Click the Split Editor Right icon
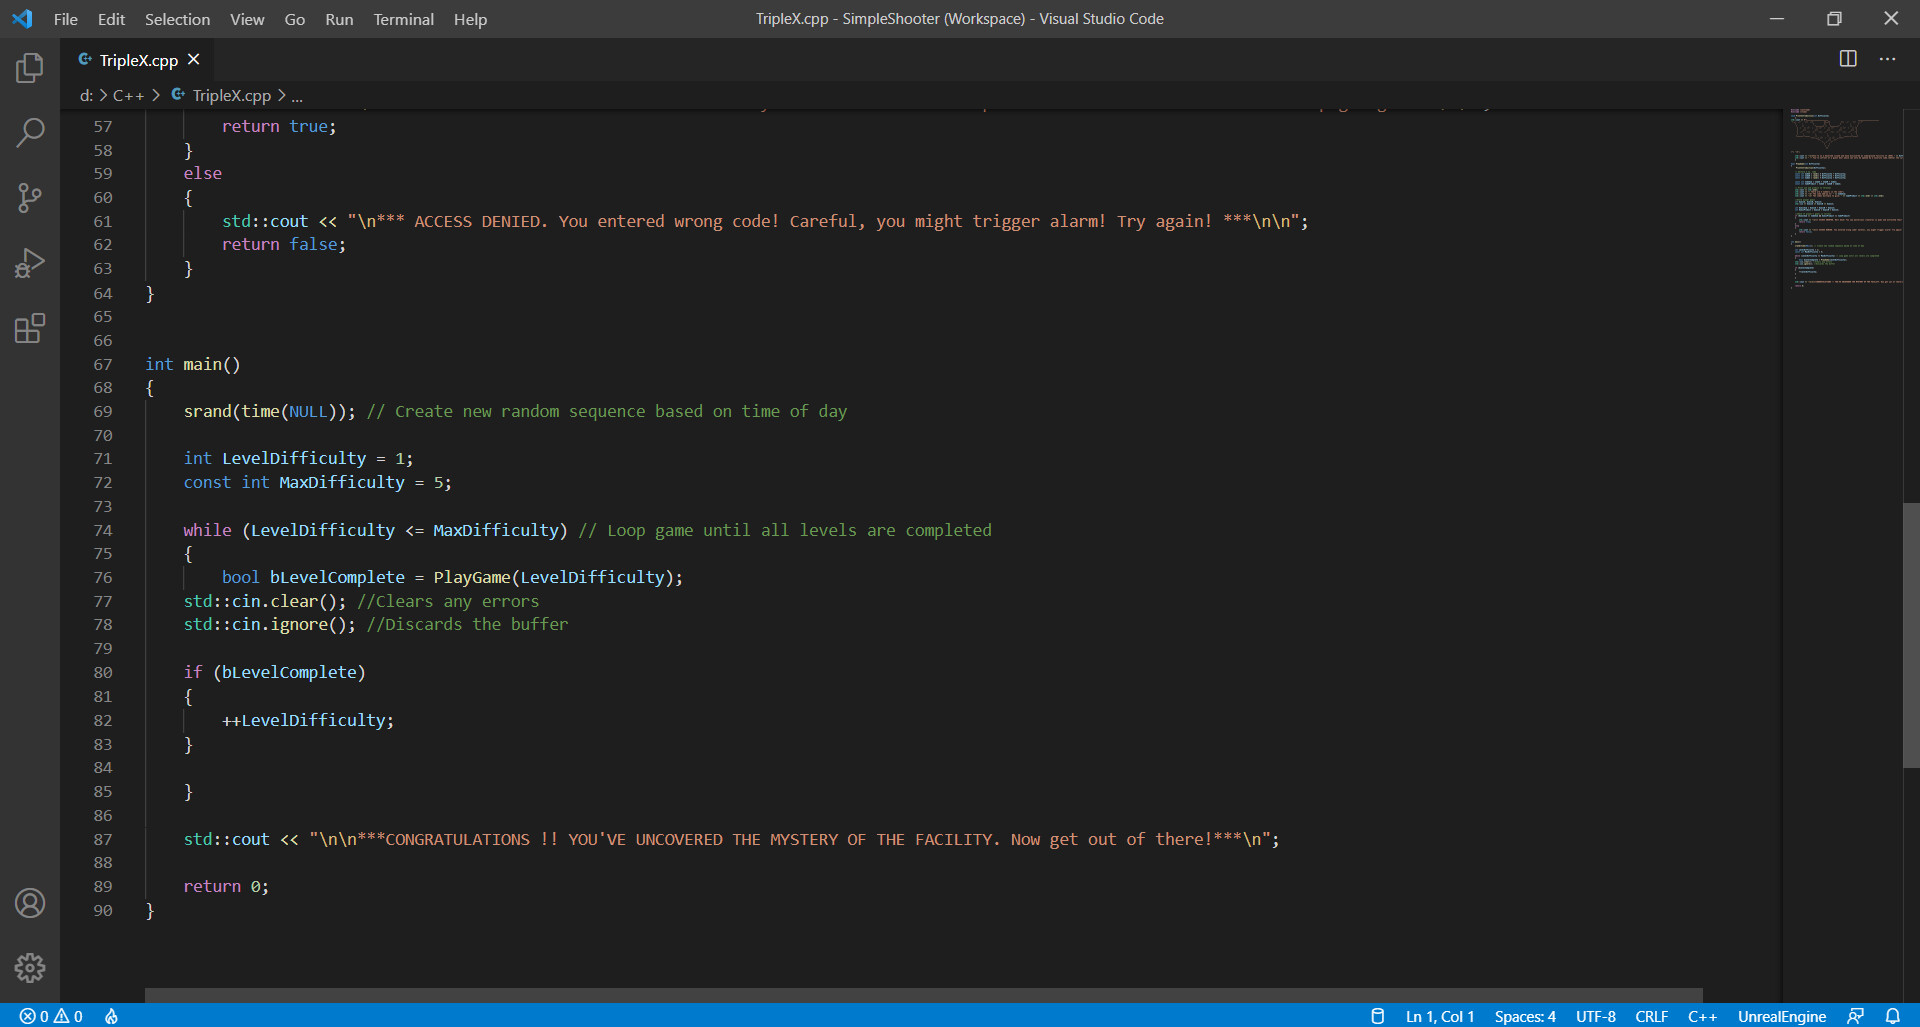Viewport: 1920px width, 1027px height. click(x=1848, y=59)
